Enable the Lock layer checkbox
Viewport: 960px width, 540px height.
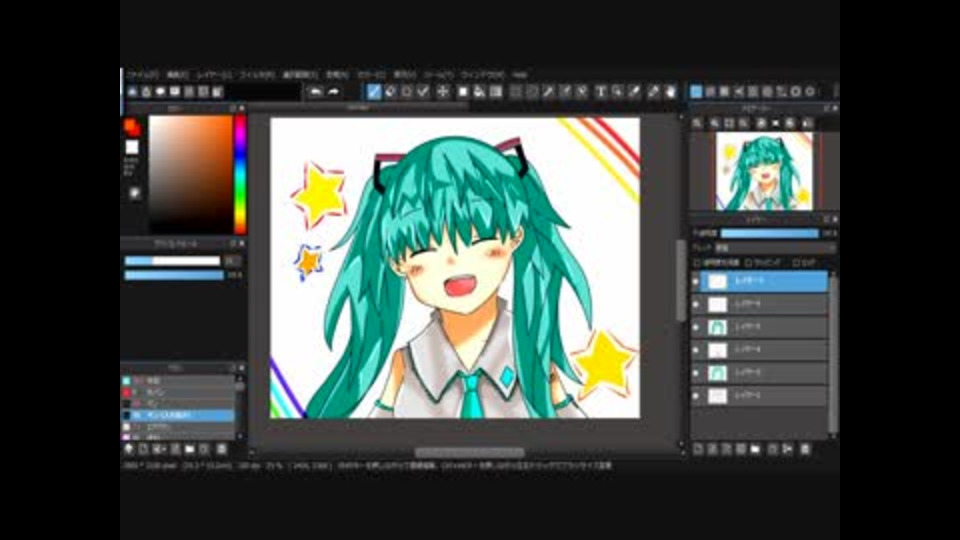pos(796,263)
